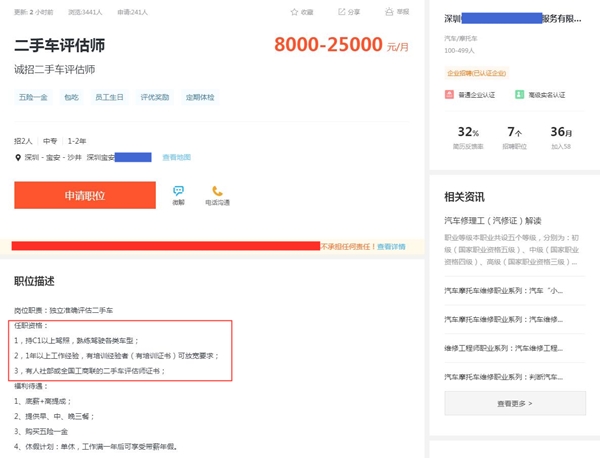Select the 评优奖励 benefit tag
This screenshot has width=600, height=458.
(154, 97)
